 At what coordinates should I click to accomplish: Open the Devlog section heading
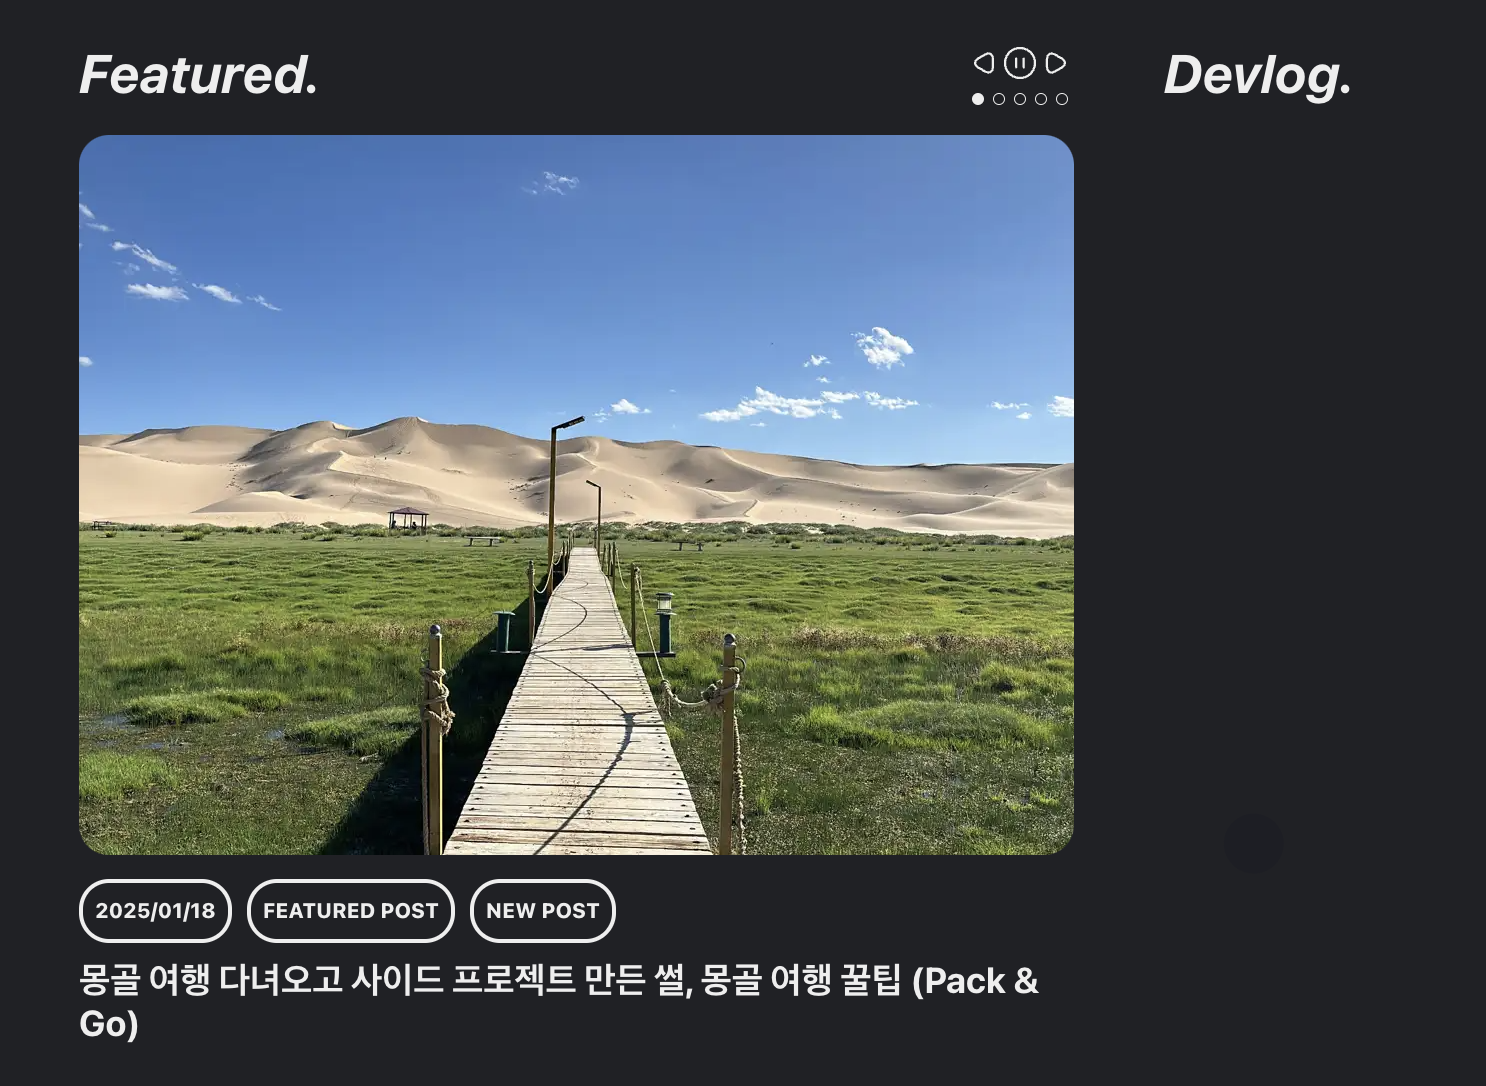pyautogui.click(x=1257, y=76)
